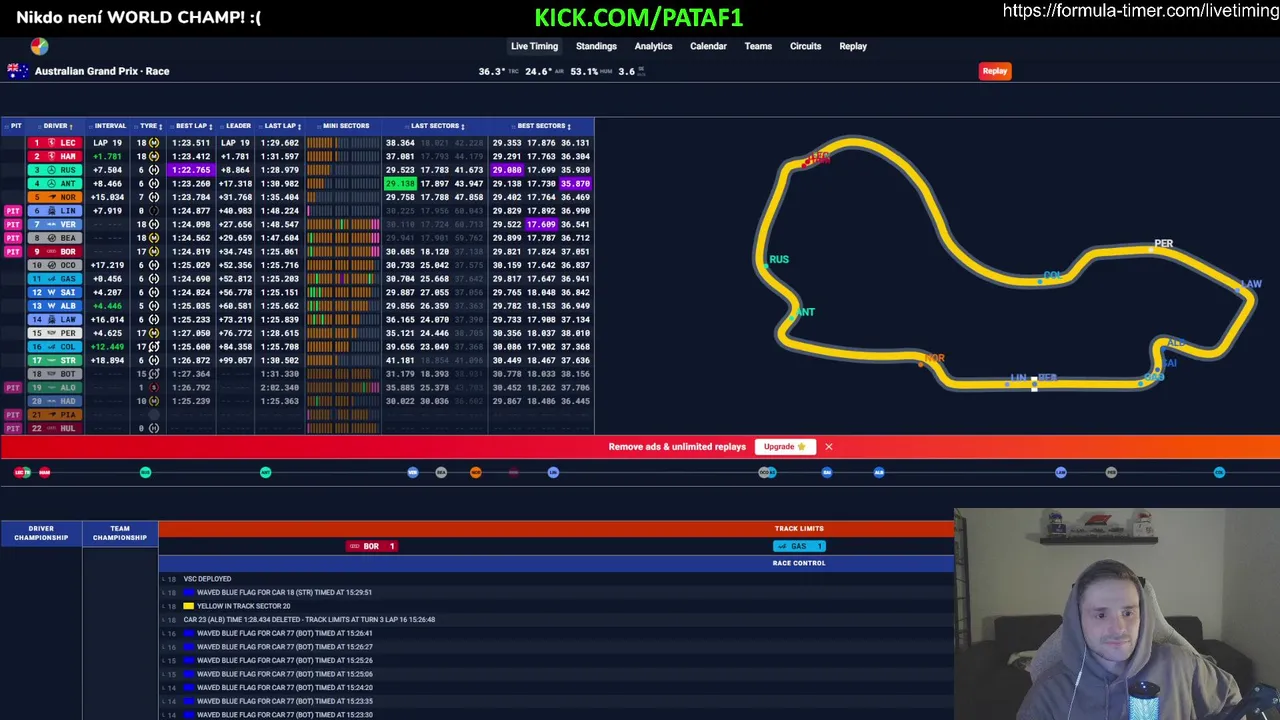Click Alonso's ALO driver badge

coord(55,387)
